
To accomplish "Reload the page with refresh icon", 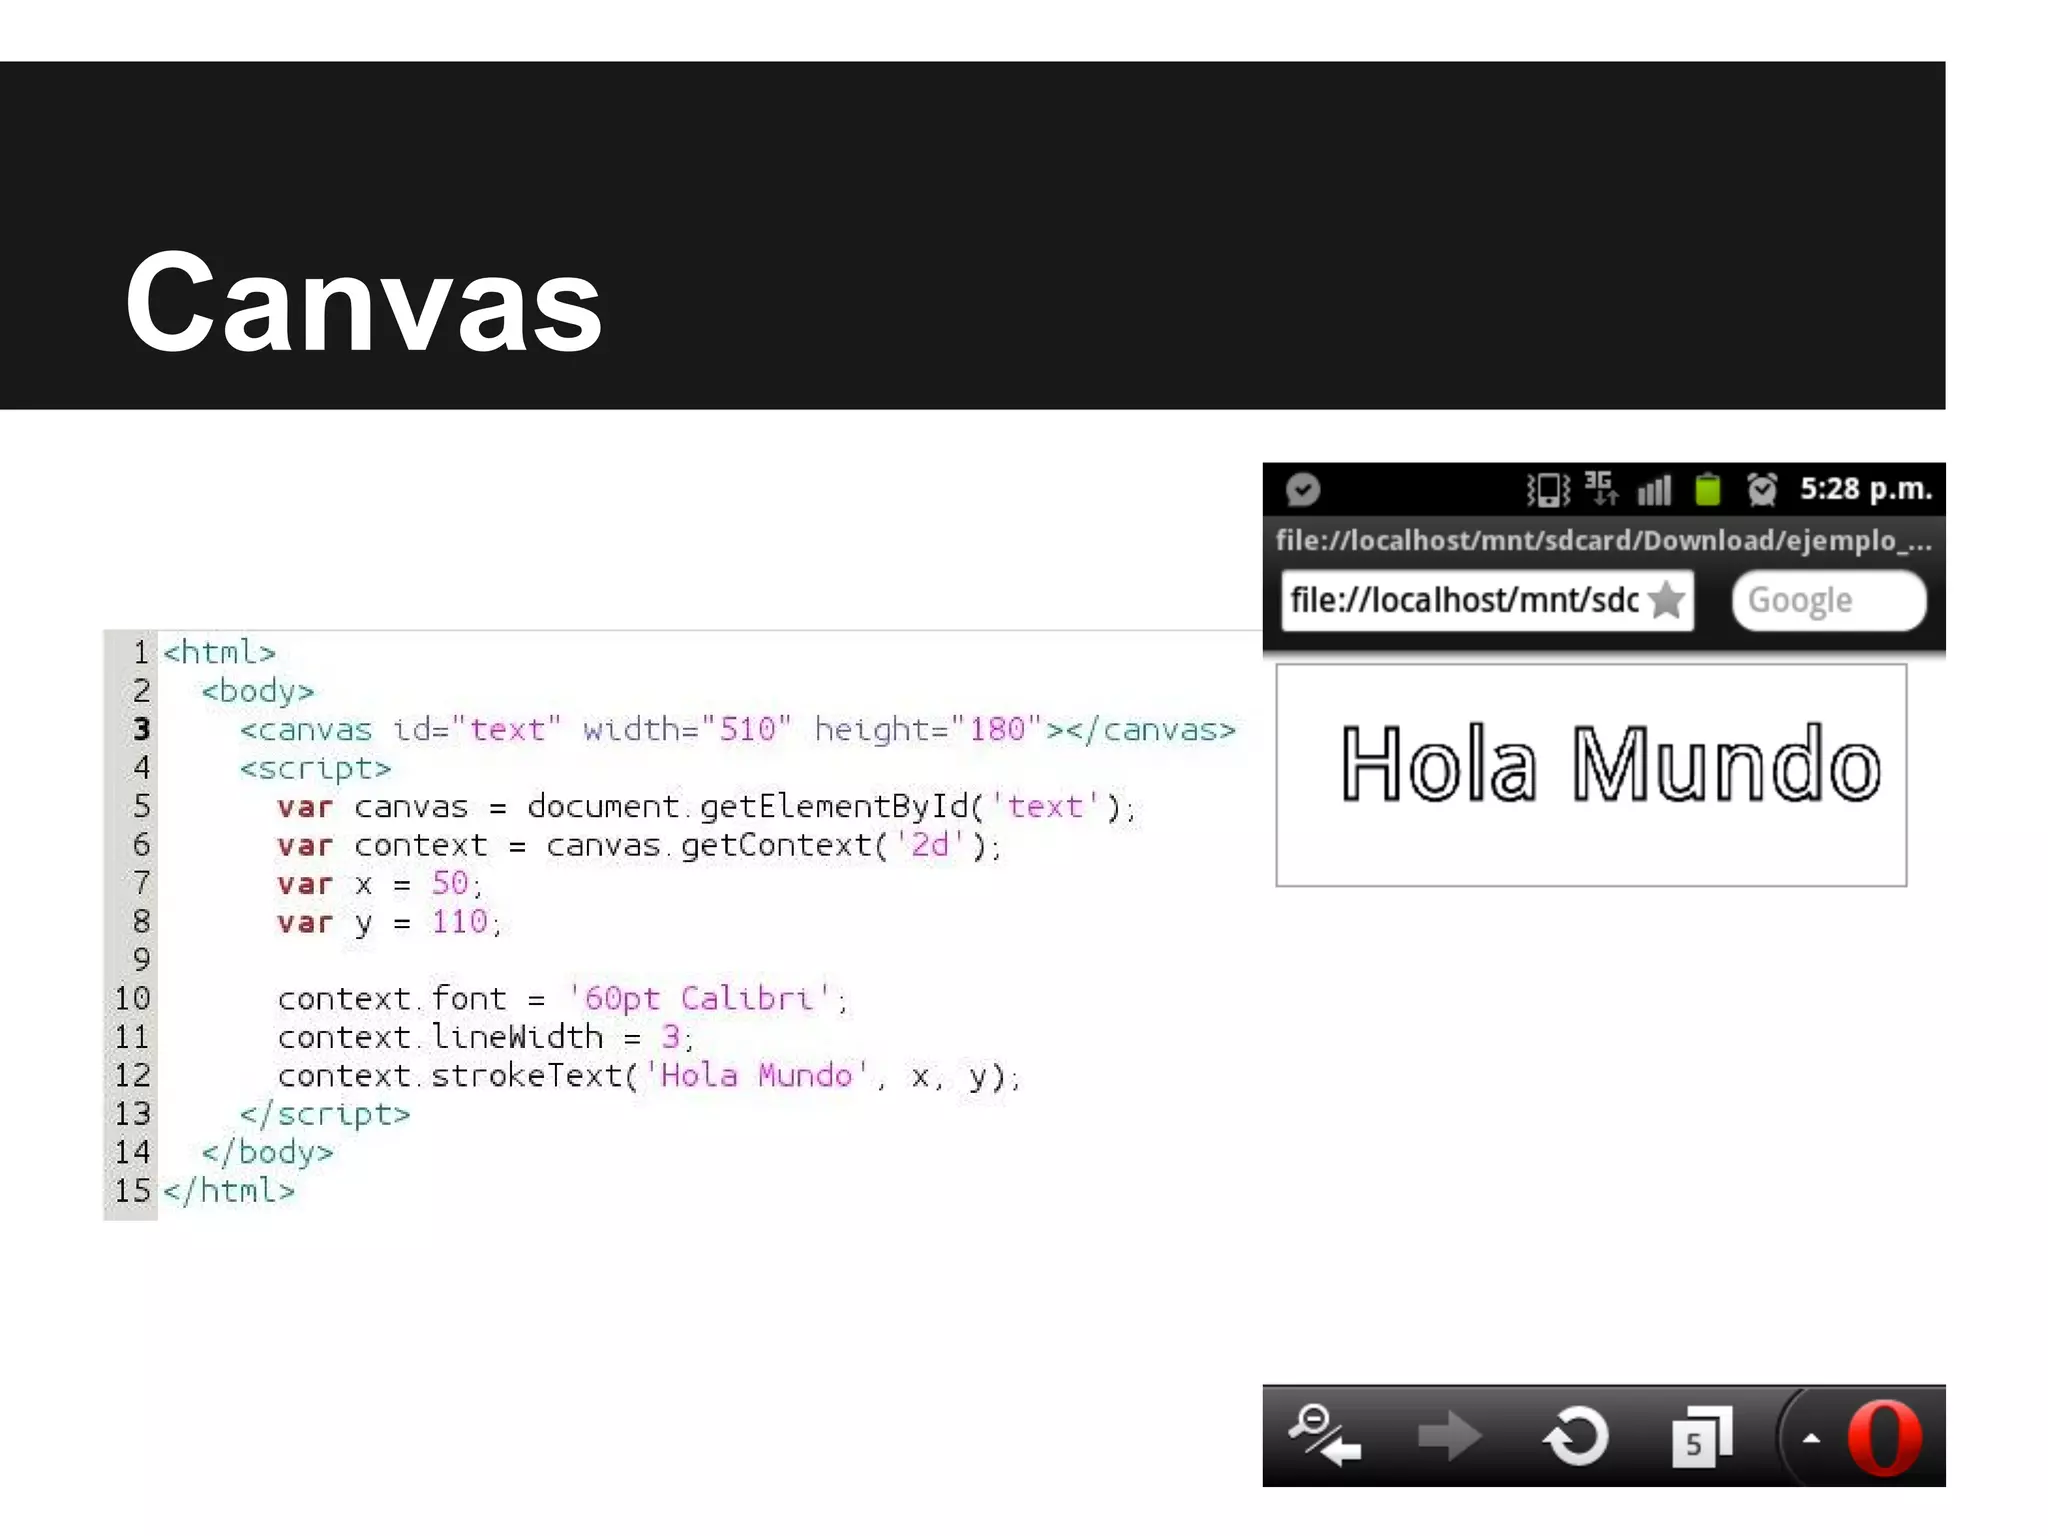I will [x=1576, y=1437].
